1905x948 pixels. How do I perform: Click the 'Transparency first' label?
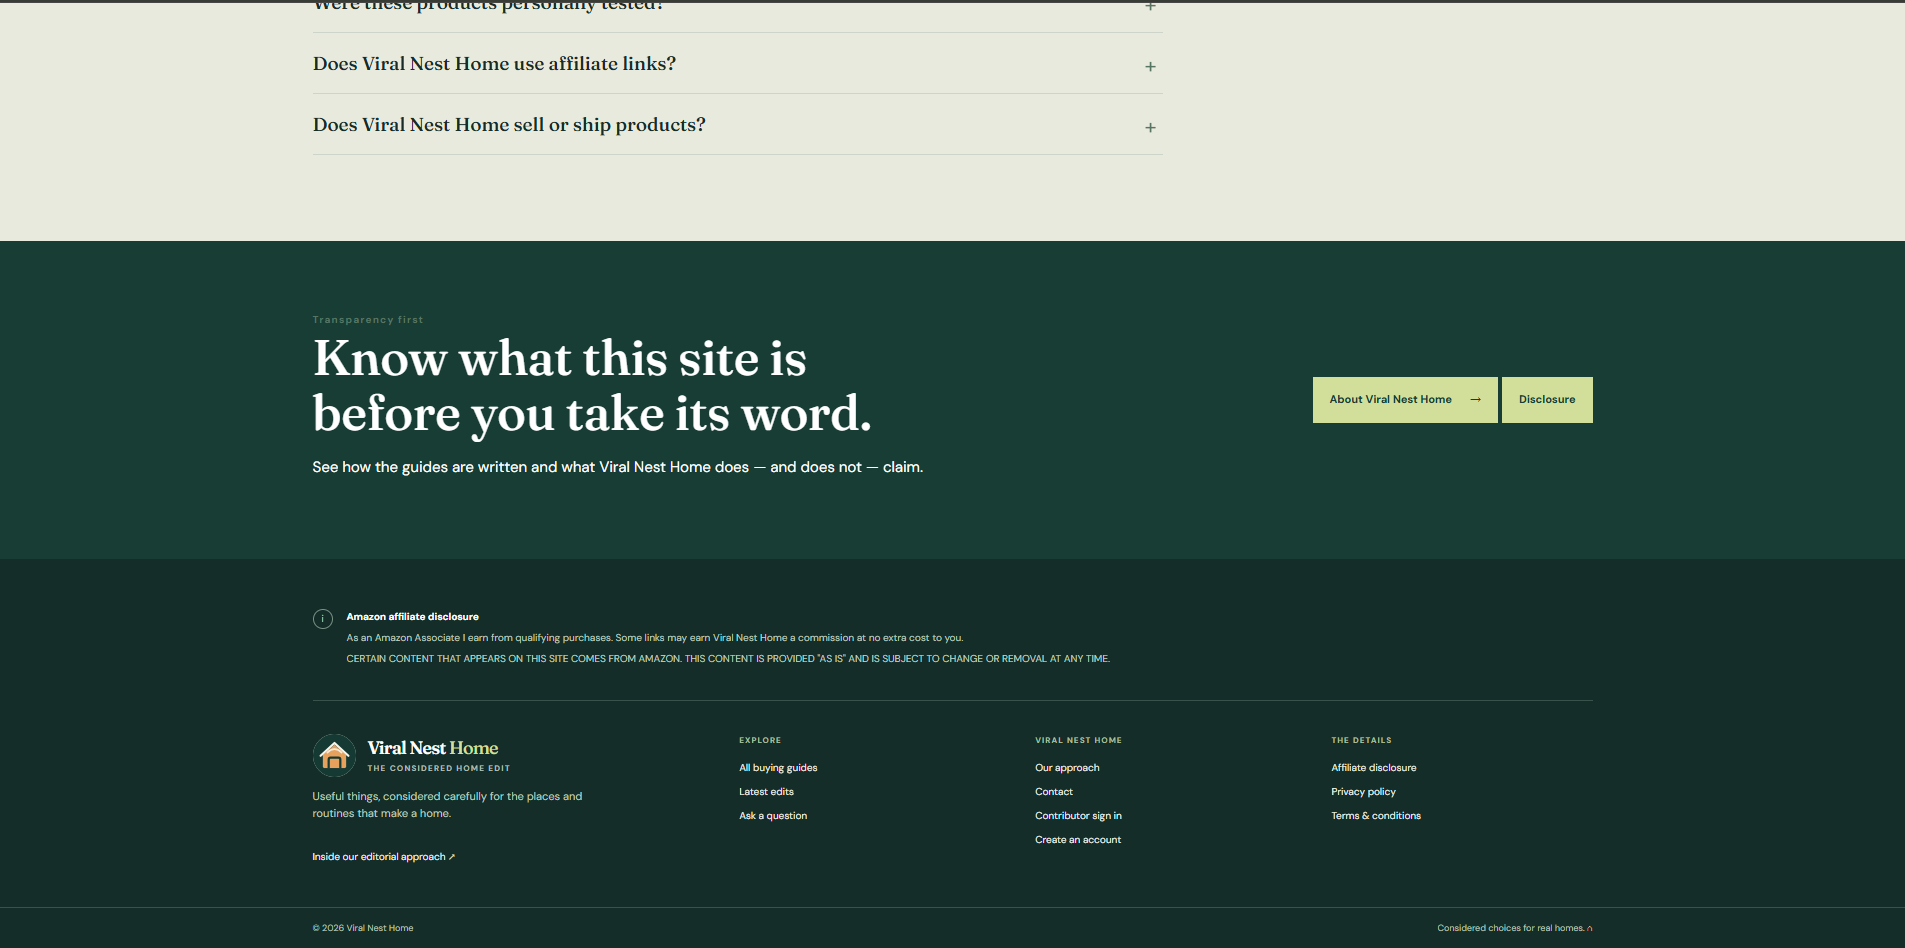click(x=367, y=320)
